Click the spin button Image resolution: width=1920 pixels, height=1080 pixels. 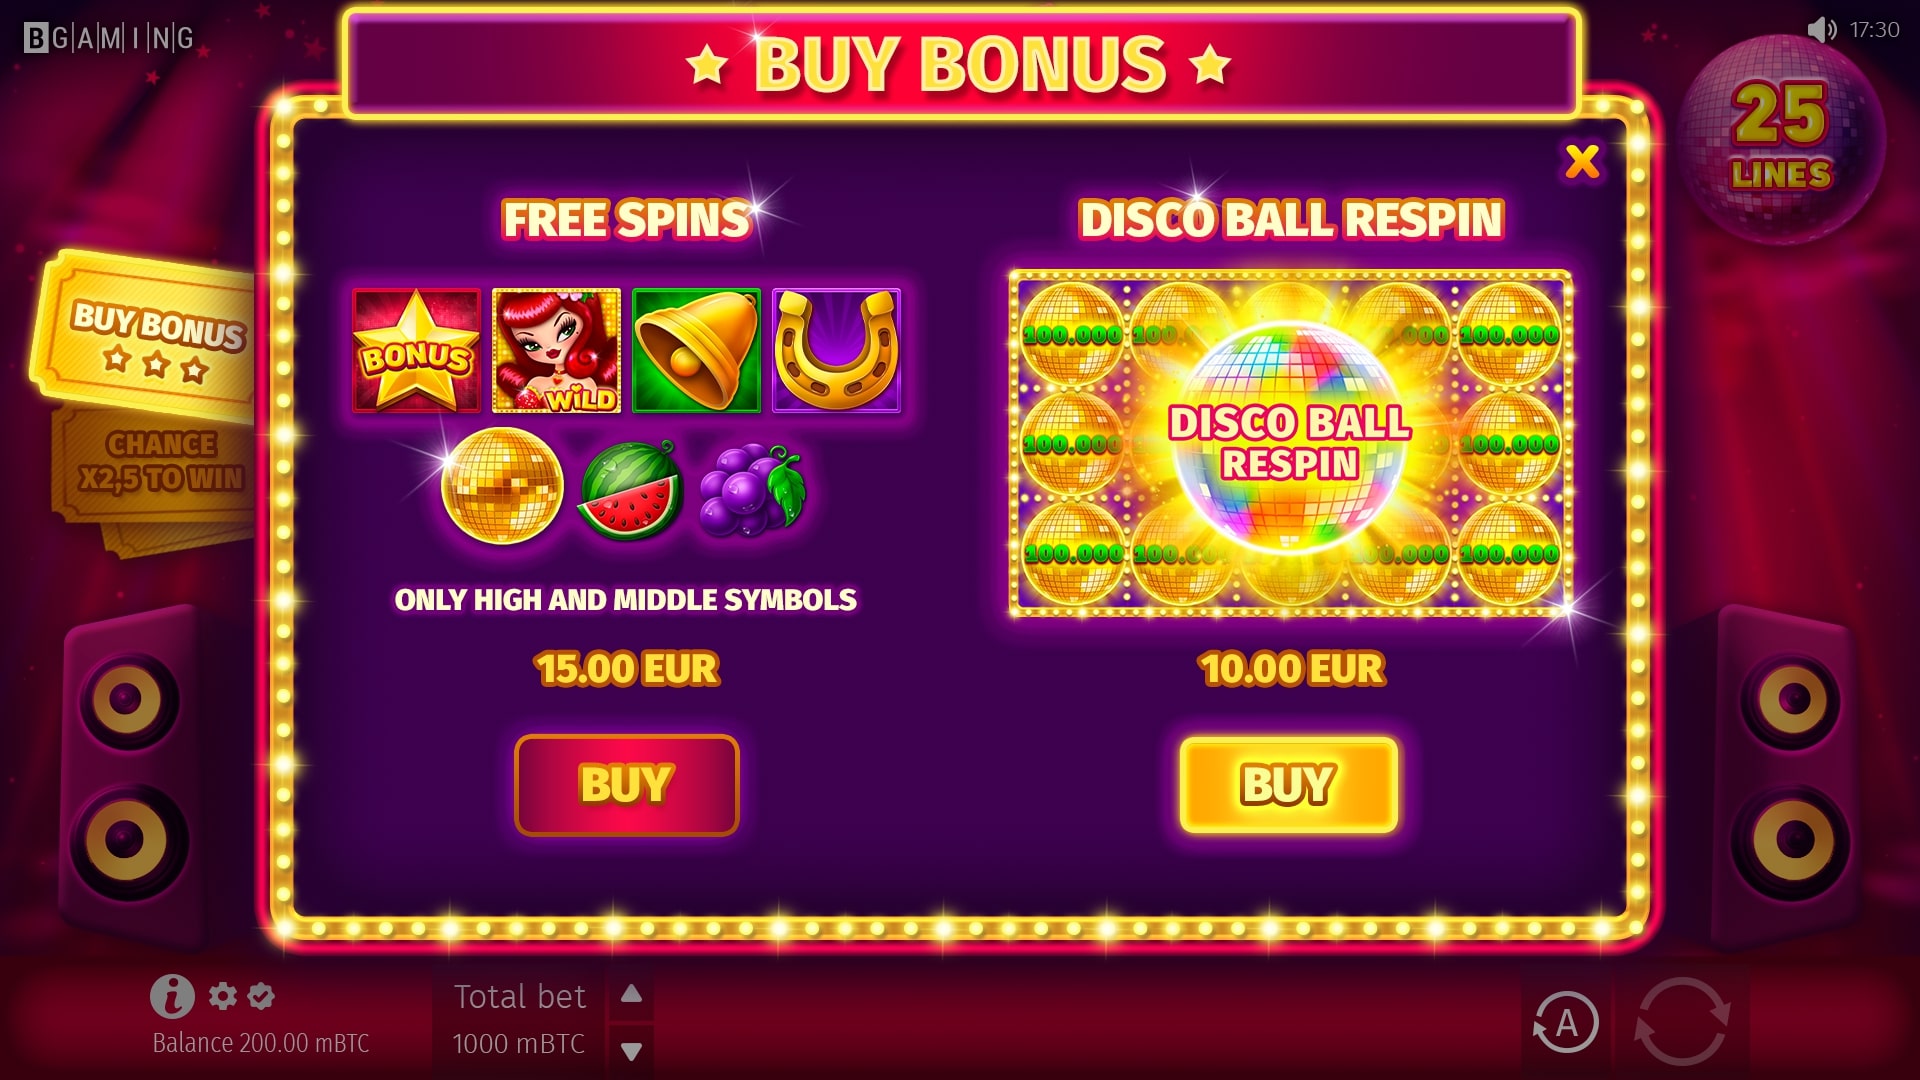pos(1682,1022)
